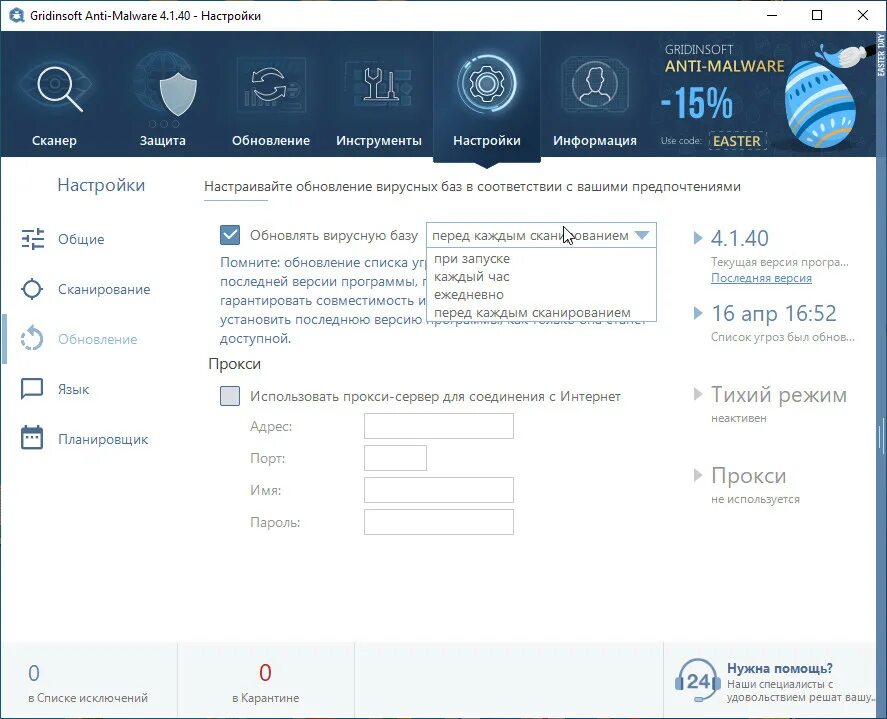Click the Обновление sidebar label
Image resolution: width=887 pixels, height=719 pixels.
point(97,339)
